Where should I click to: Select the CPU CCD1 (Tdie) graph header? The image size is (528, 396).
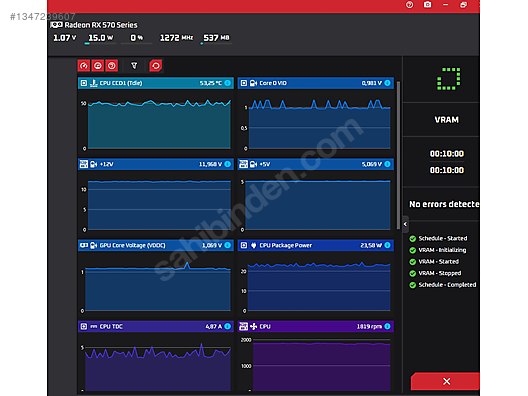[156, 83]
